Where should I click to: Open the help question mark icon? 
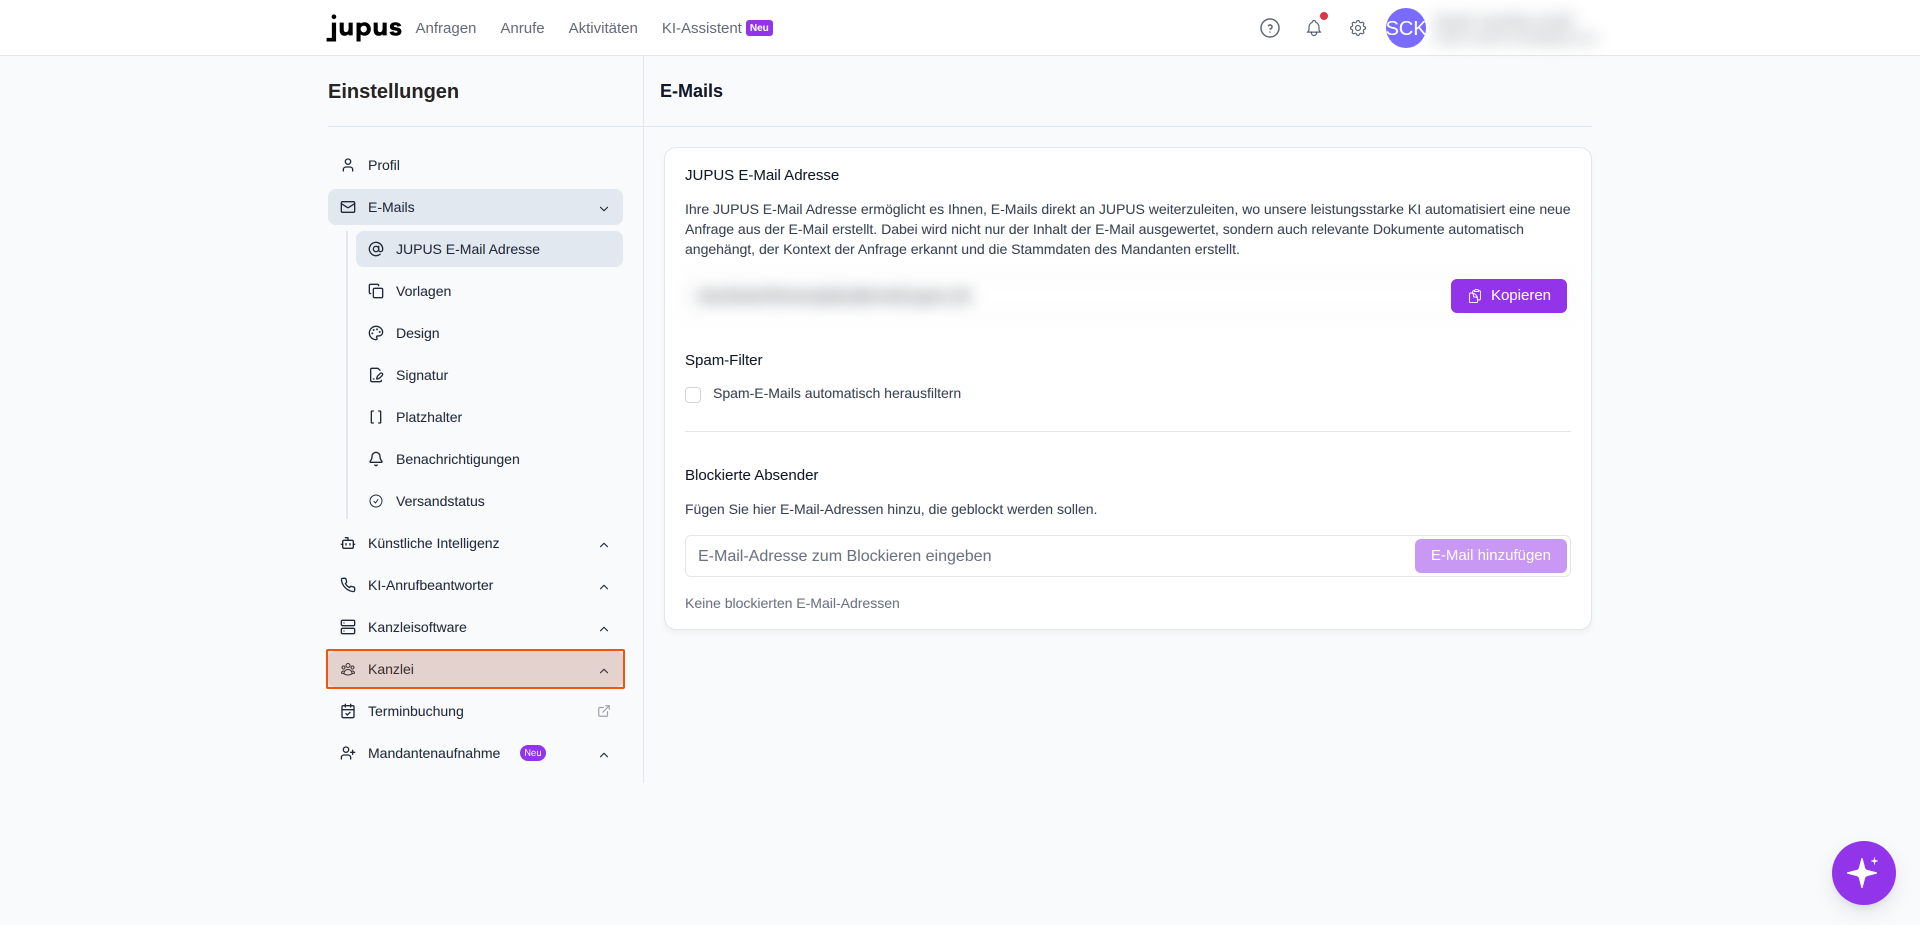click(1270, 28)
